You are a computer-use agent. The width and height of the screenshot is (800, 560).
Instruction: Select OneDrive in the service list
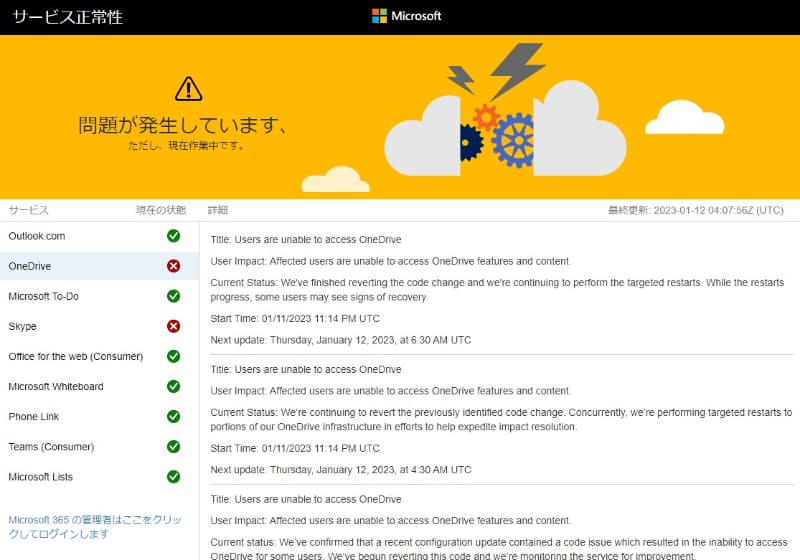point(99,266)
